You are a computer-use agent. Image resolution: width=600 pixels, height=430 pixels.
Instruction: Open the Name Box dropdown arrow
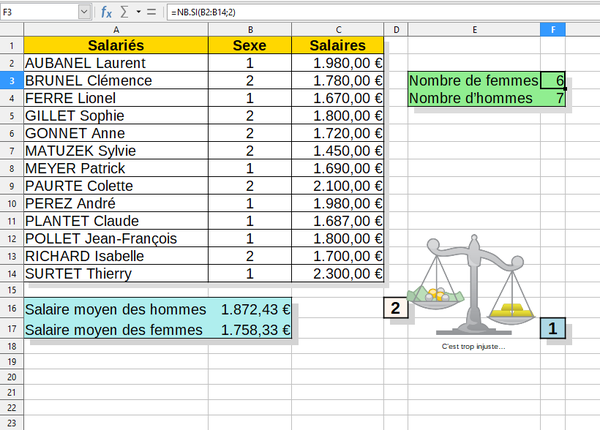point(84,12)
